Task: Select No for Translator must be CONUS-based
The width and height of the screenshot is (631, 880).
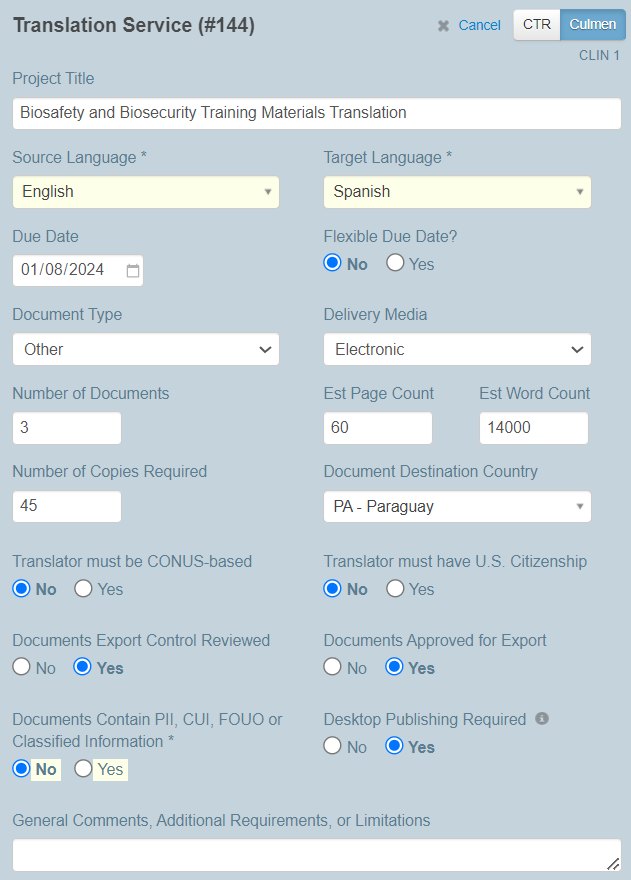Action: pyautogui.click(x=21, y=588)
